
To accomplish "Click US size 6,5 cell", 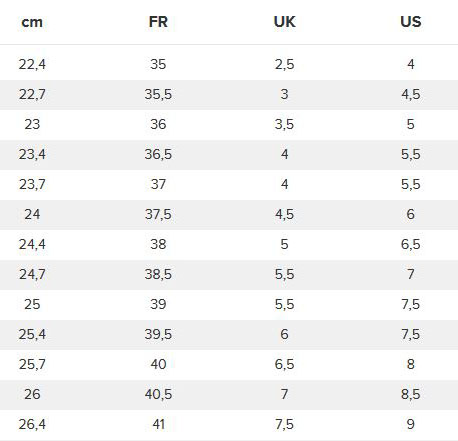I will (411, 244).
